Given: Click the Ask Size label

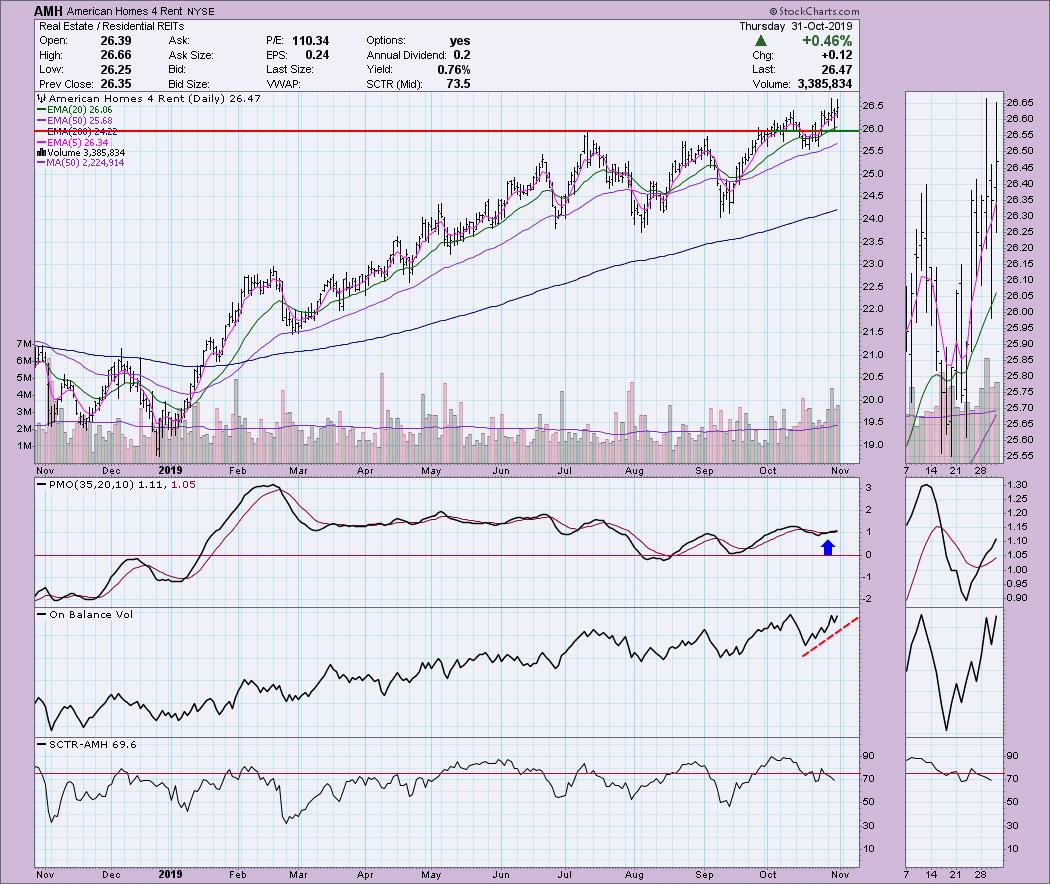Looking at the screenshot, I should [x=192, y=55].
